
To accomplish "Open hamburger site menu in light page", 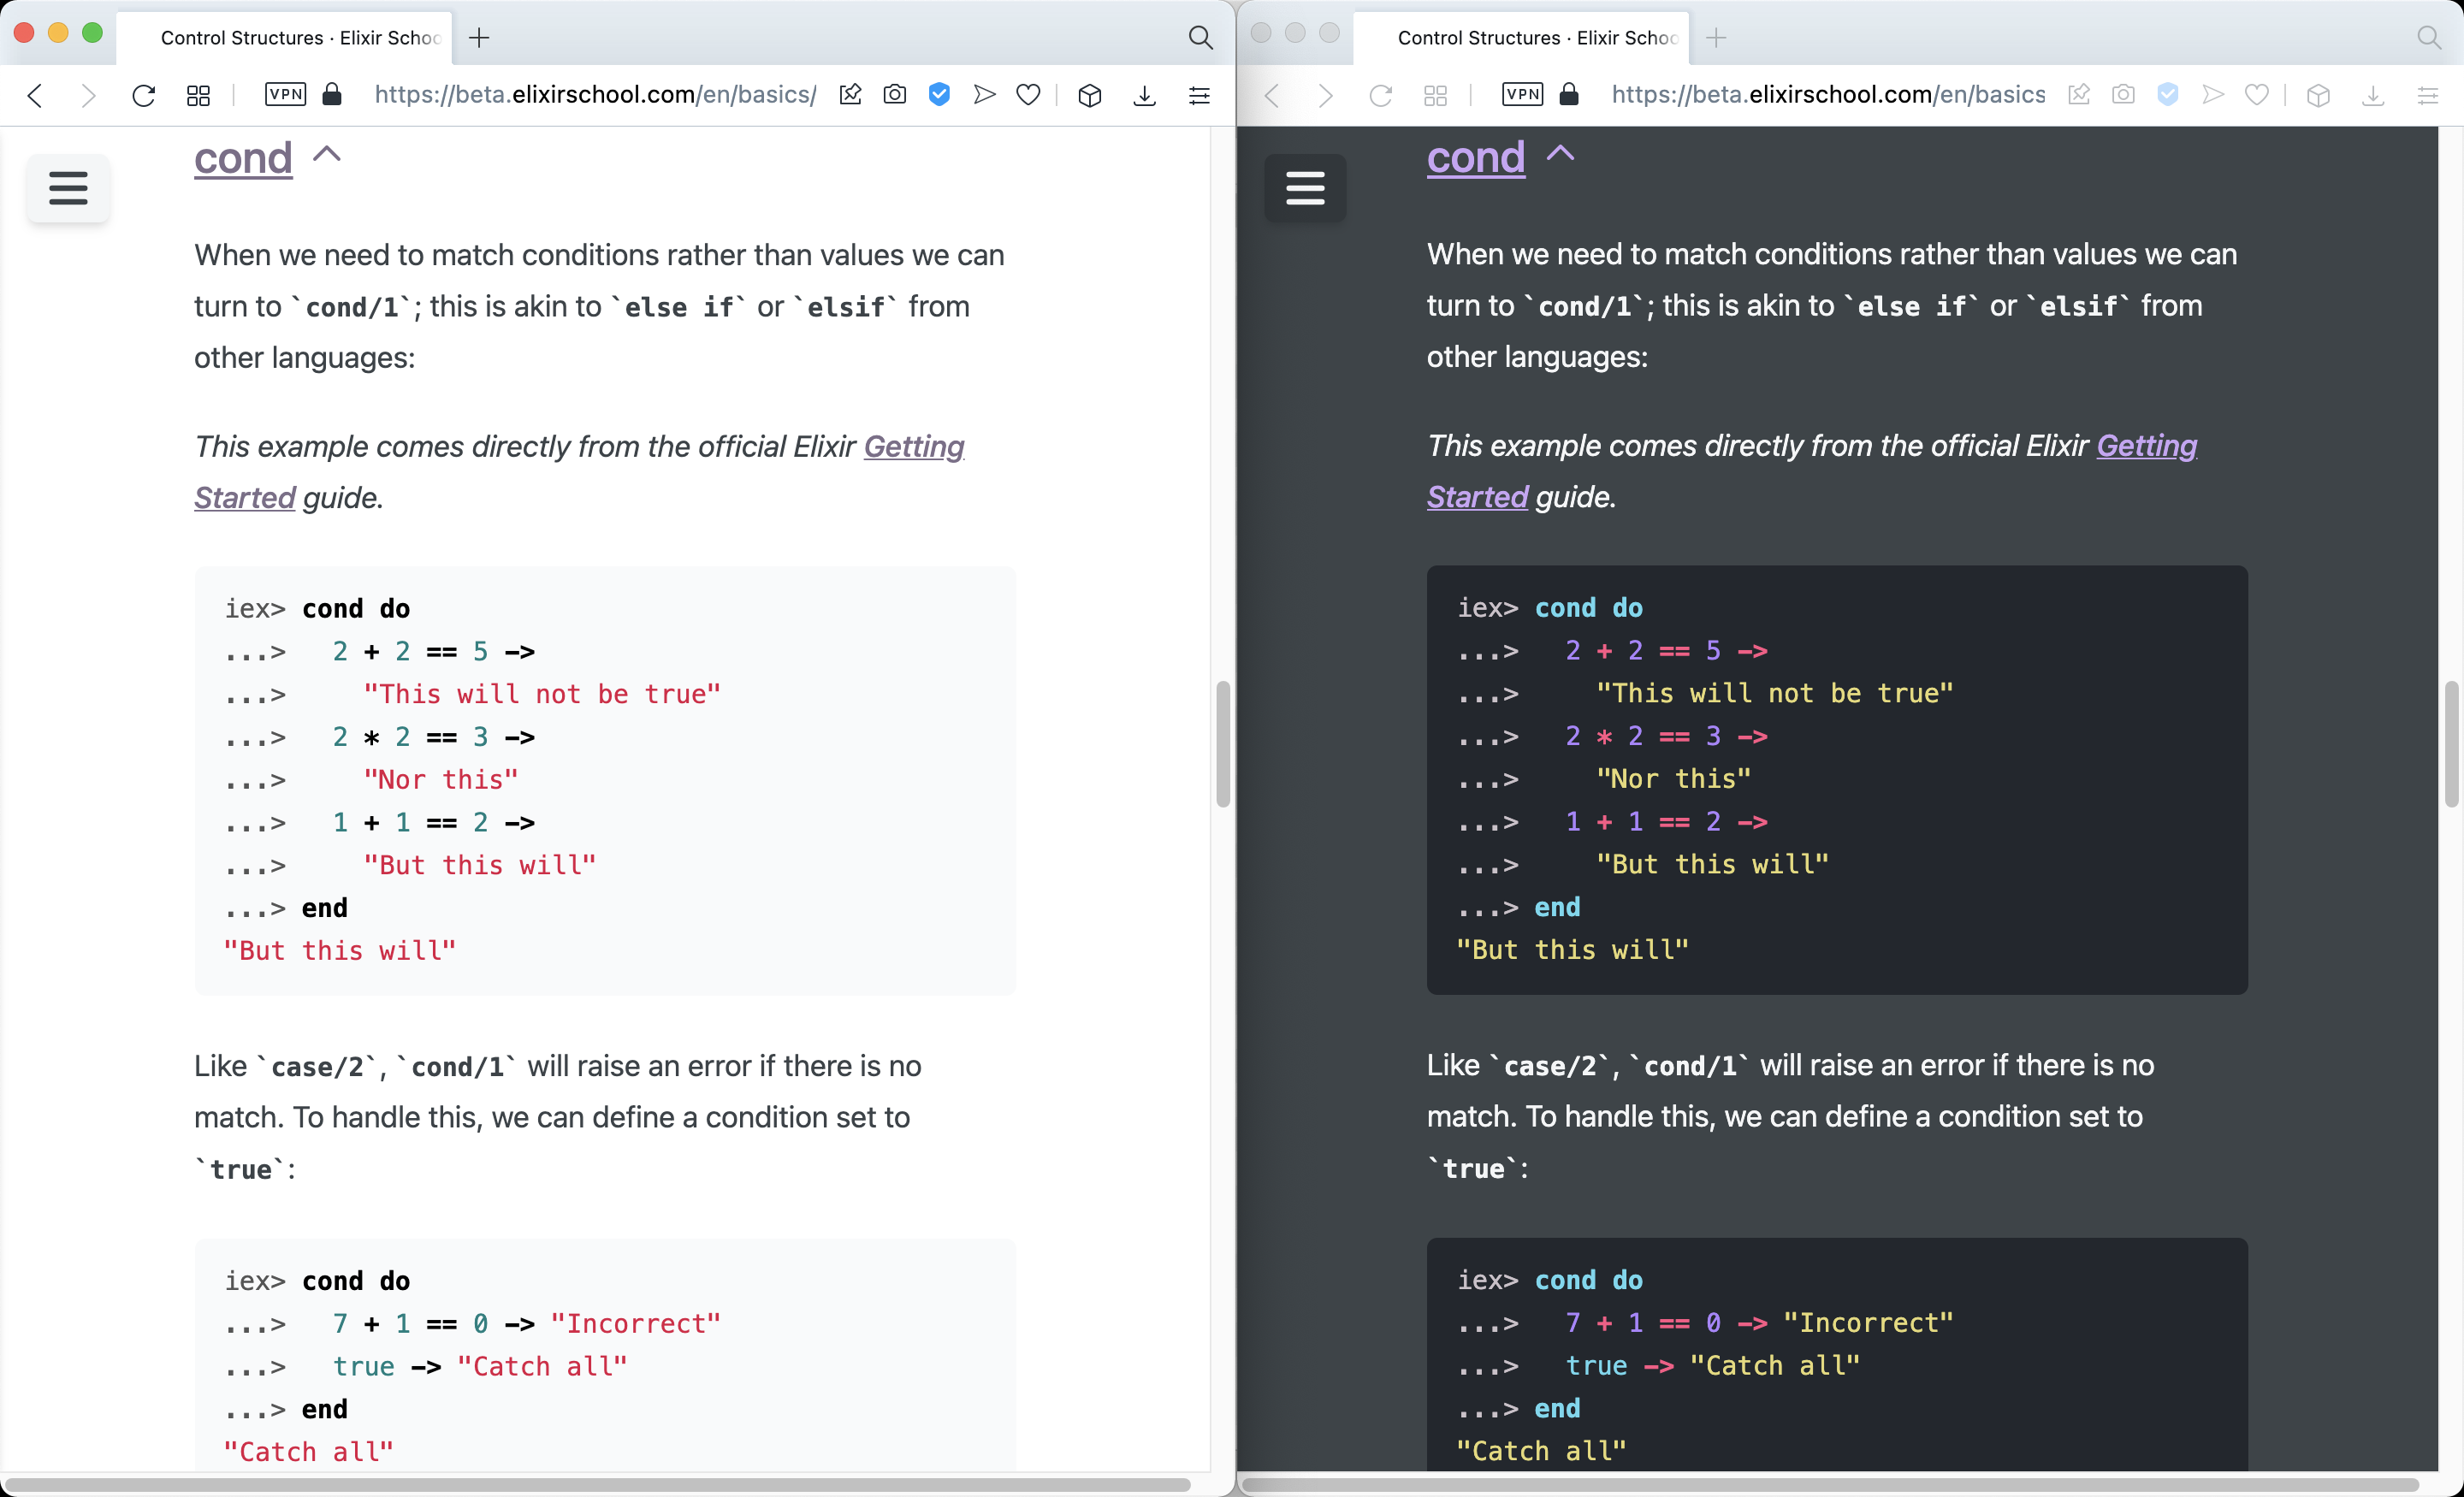I will (68, 187).
